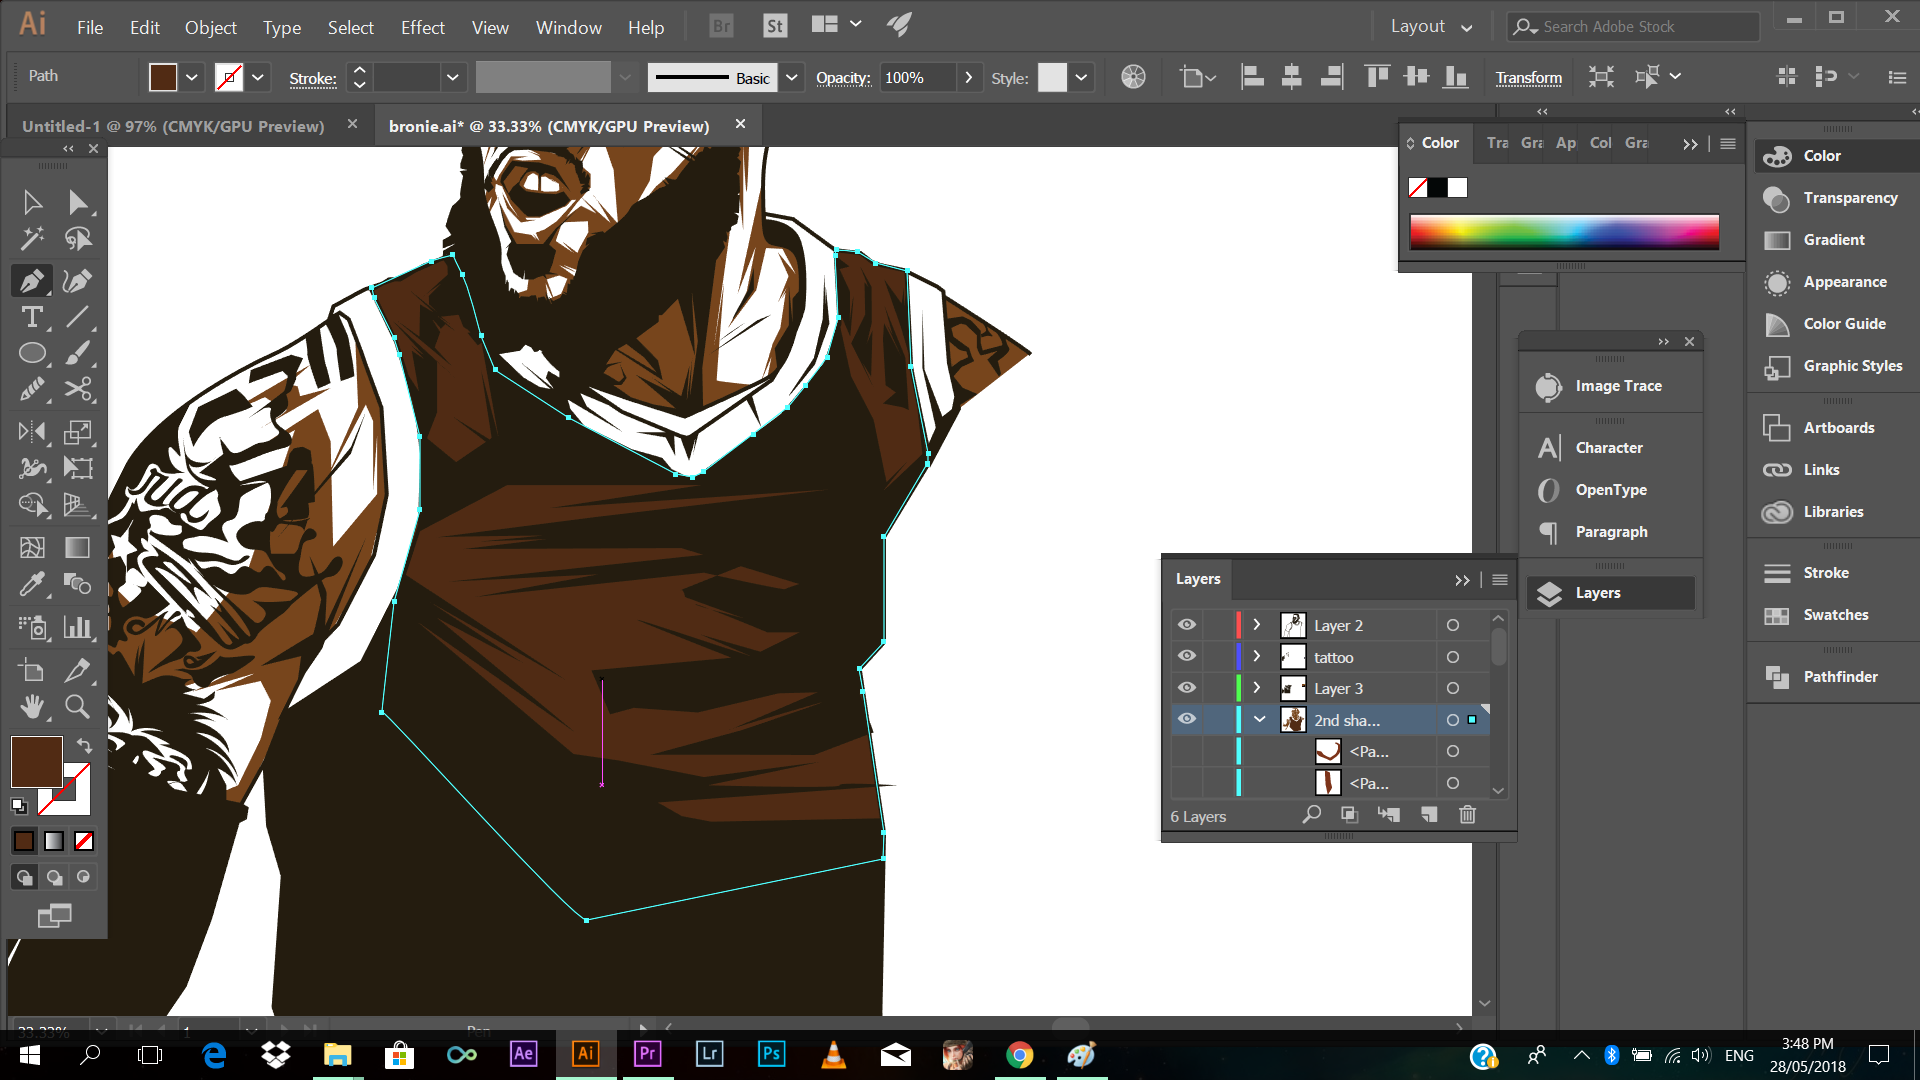
Task: Expand the tattoo layer
Action: pyautogui.click(x=1257, y=656)
